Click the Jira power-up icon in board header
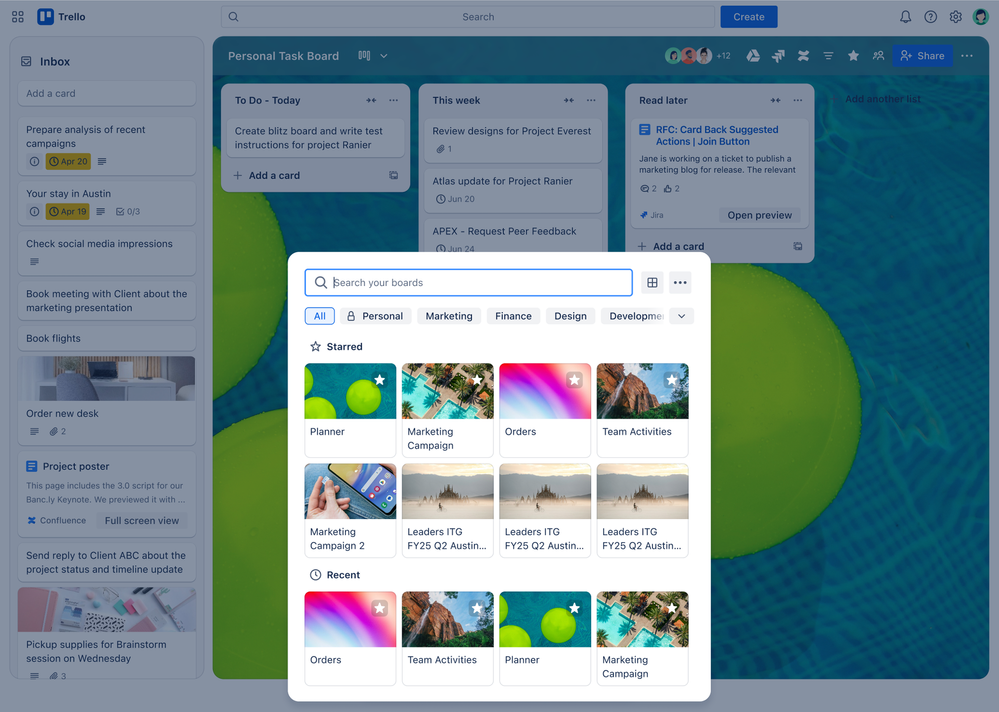 point(778,56)
